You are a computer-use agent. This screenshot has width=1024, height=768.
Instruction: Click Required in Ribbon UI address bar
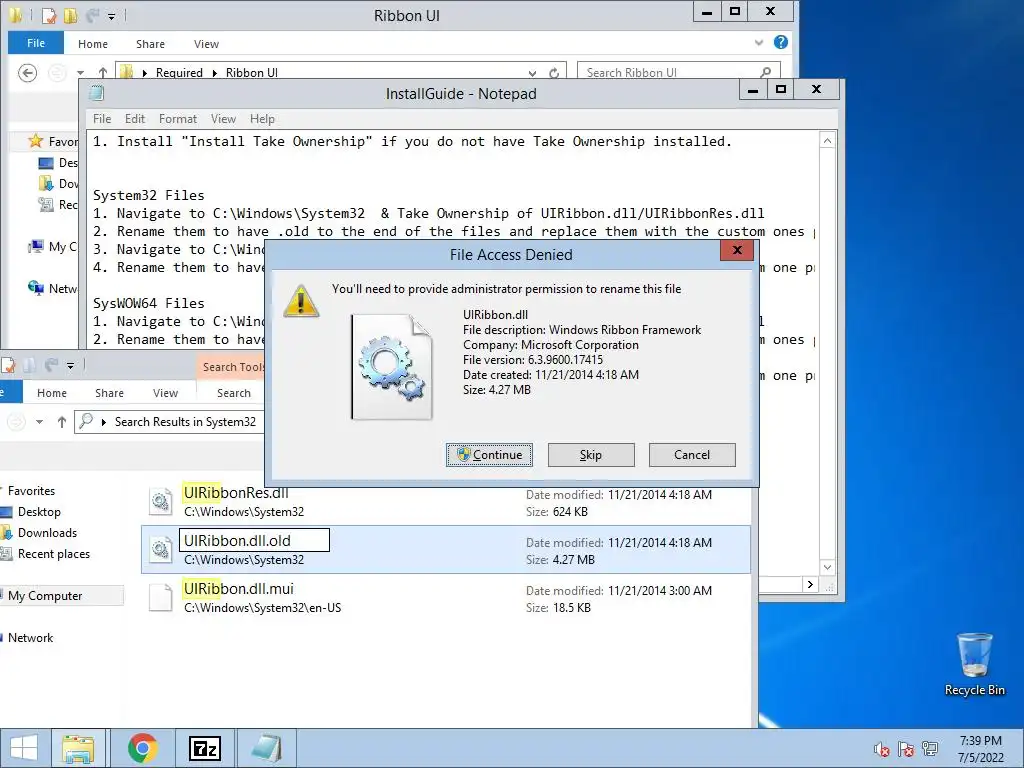point(179,72)
